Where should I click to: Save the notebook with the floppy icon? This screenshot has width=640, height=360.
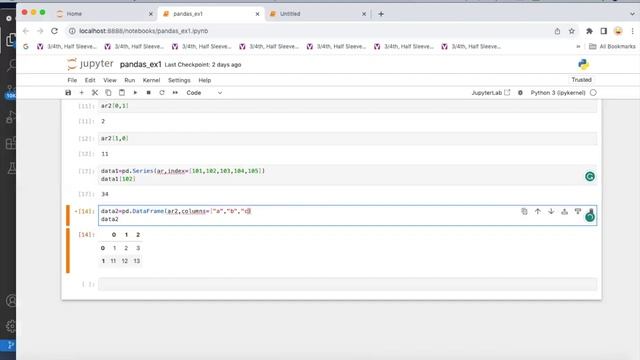(68, 93)
